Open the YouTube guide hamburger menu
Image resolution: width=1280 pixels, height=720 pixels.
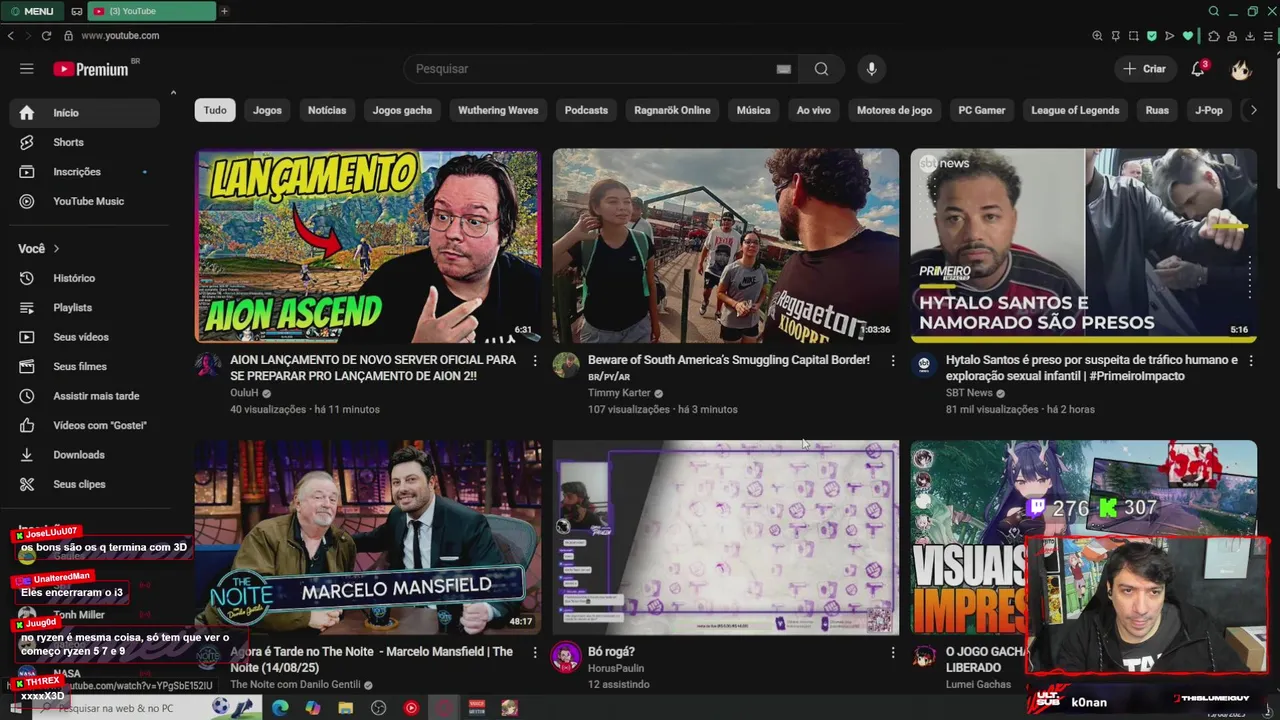[x=27, y=69]
